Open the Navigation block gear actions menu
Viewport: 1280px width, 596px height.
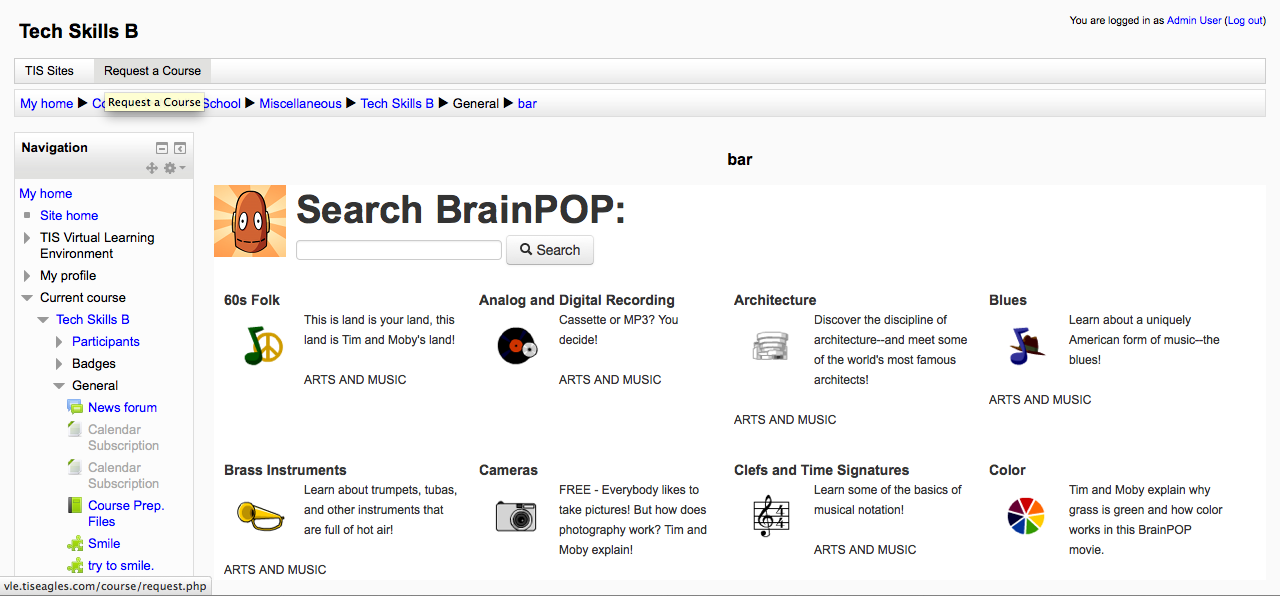tap(174, 168)
